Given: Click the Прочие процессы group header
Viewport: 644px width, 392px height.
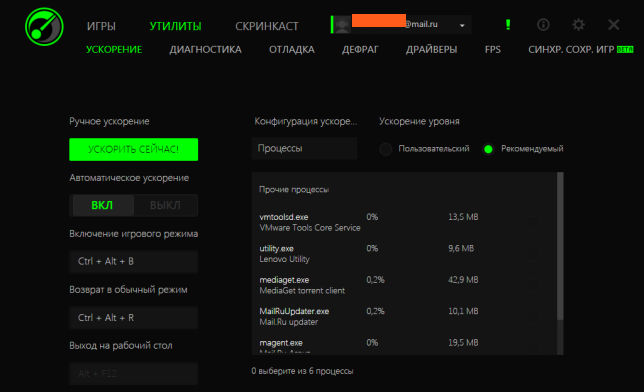Looking at the screenshot, I should click(294, 189).
